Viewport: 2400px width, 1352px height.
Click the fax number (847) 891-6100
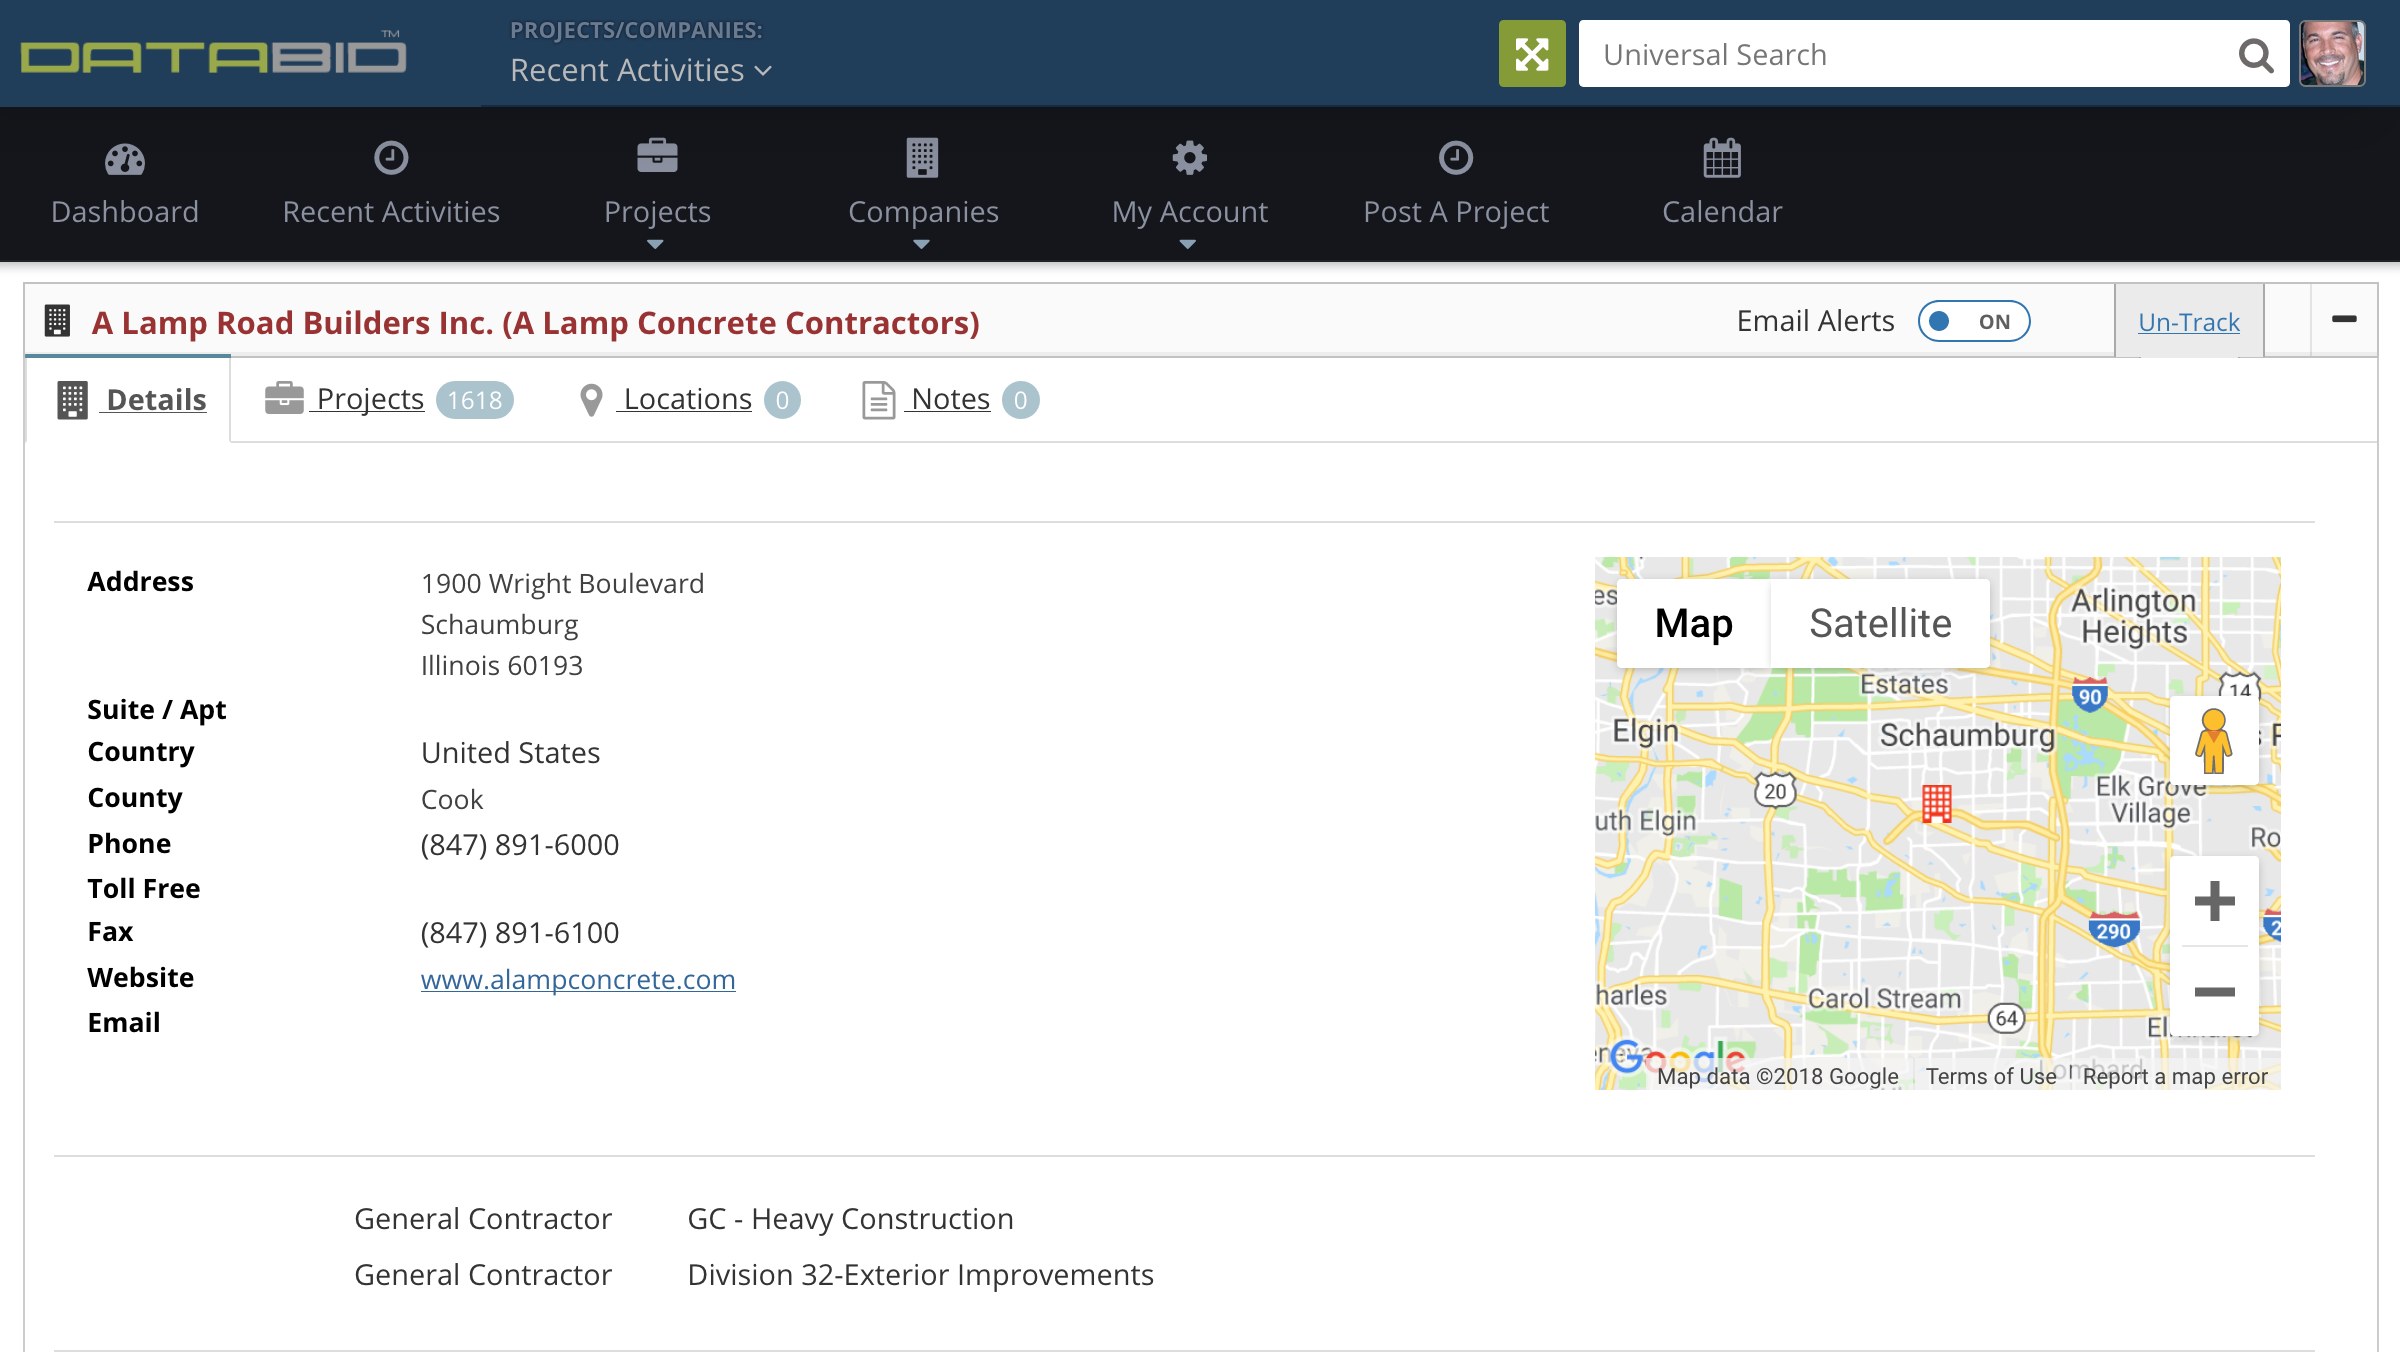click(x=520, y=933)
